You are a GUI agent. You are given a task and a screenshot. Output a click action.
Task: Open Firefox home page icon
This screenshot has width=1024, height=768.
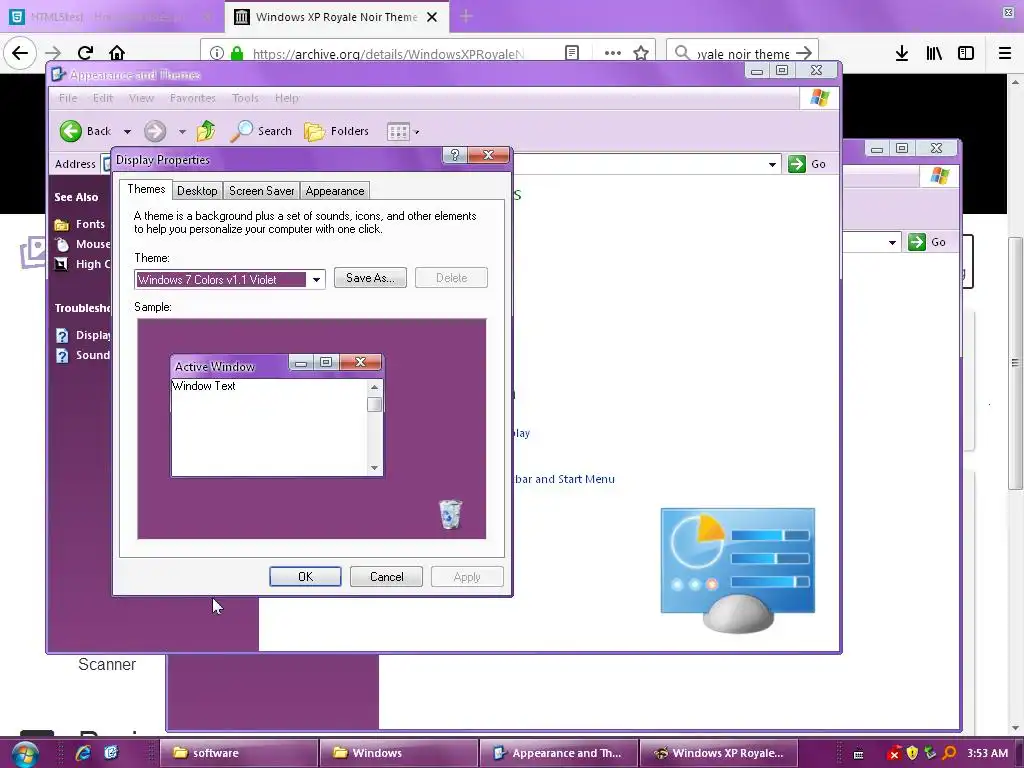117,53
